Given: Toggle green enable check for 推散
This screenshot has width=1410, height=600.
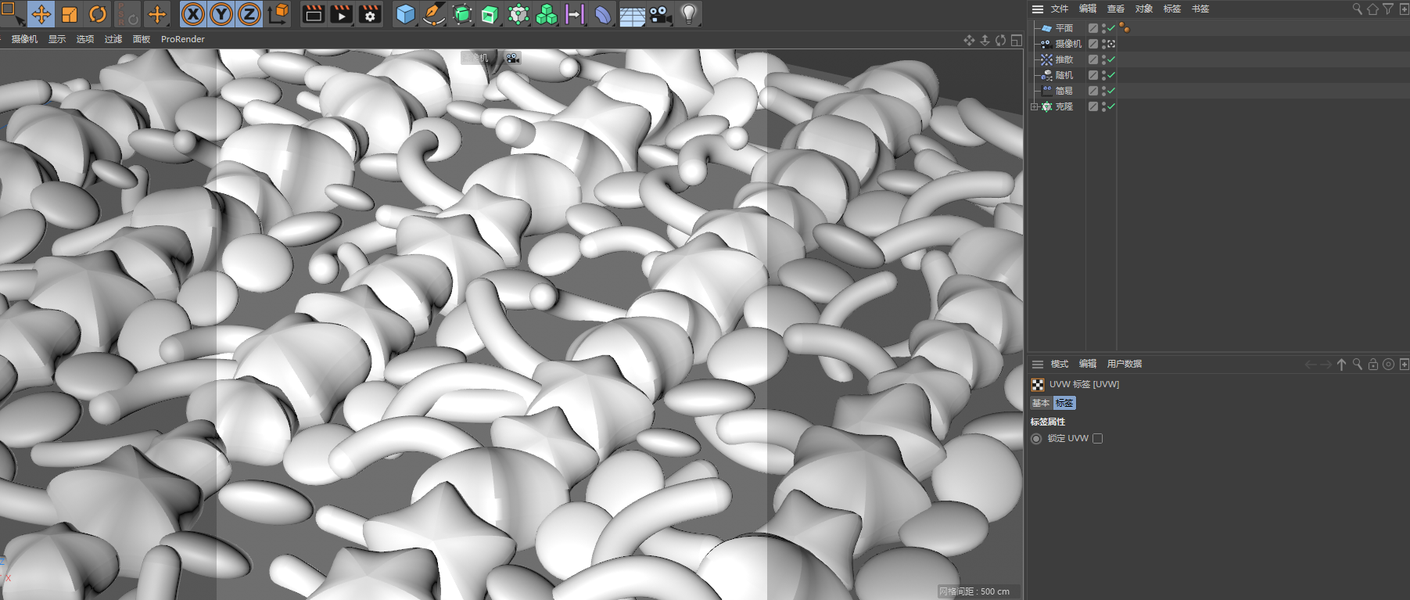Looking at the screenshot, I should pos(1110,59).
